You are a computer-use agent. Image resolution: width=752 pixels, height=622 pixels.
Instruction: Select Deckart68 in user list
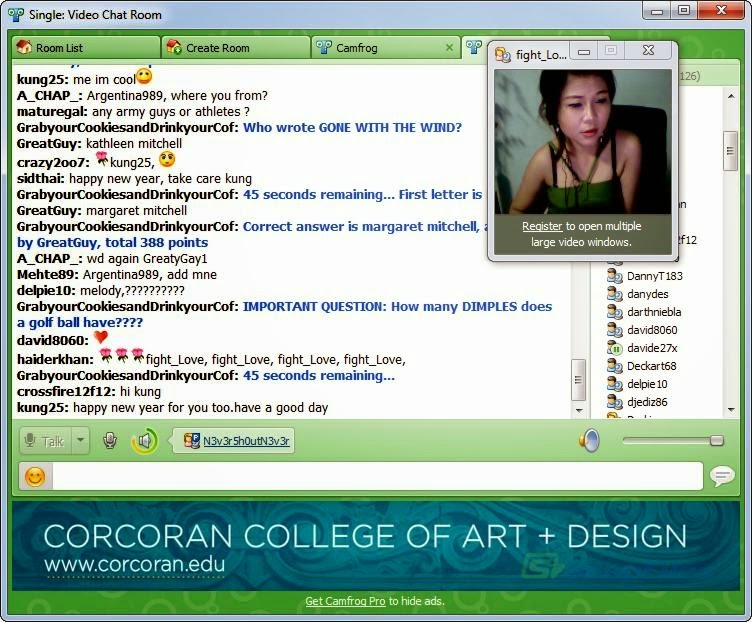[651, 366]
